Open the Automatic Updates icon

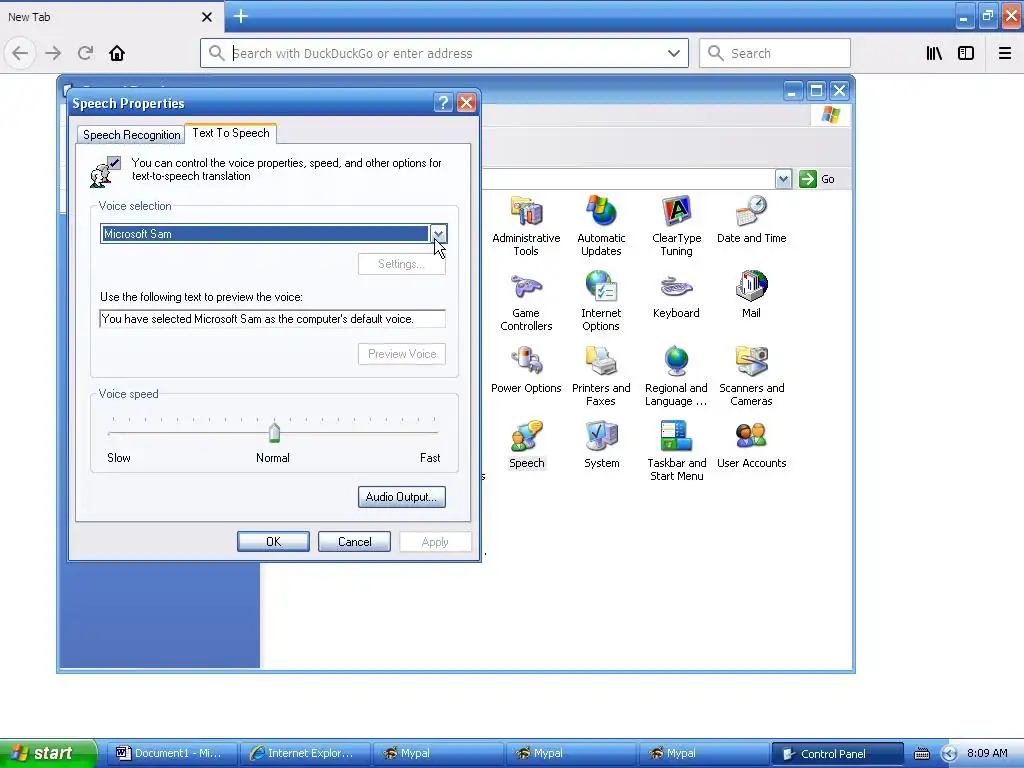(601, 225)
